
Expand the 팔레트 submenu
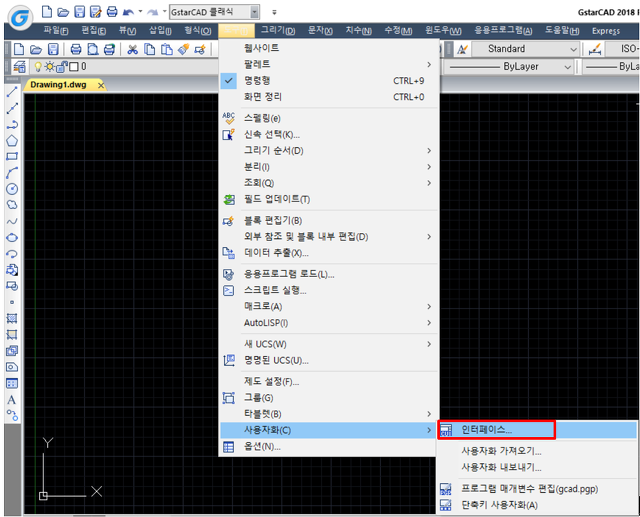point(329,64)
